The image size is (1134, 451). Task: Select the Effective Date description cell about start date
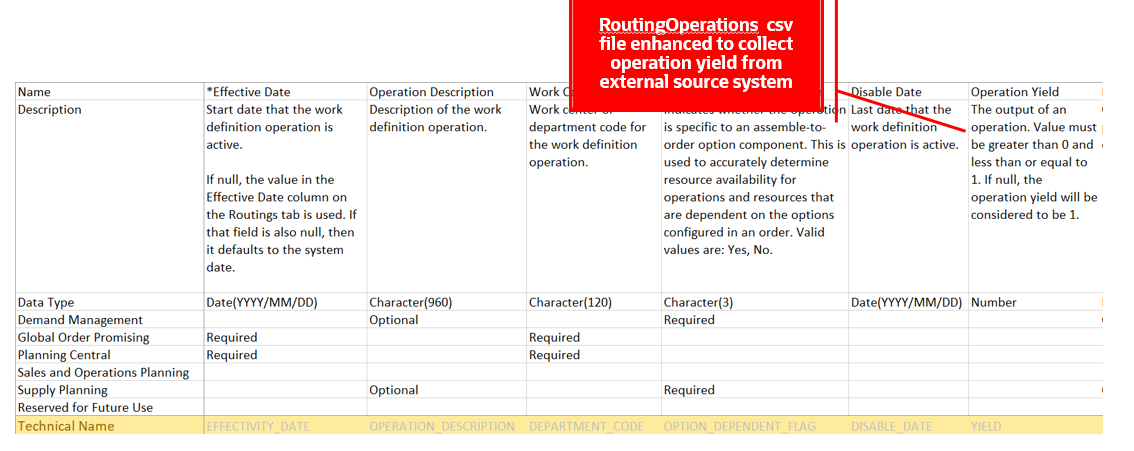(286, 197)
